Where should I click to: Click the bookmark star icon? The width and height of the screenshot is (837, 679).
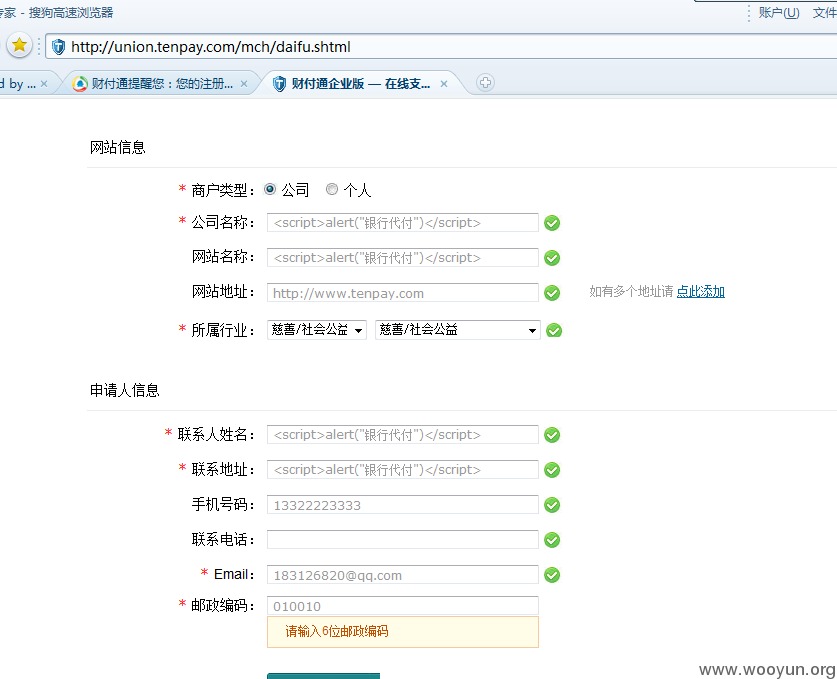coord(19,45)
